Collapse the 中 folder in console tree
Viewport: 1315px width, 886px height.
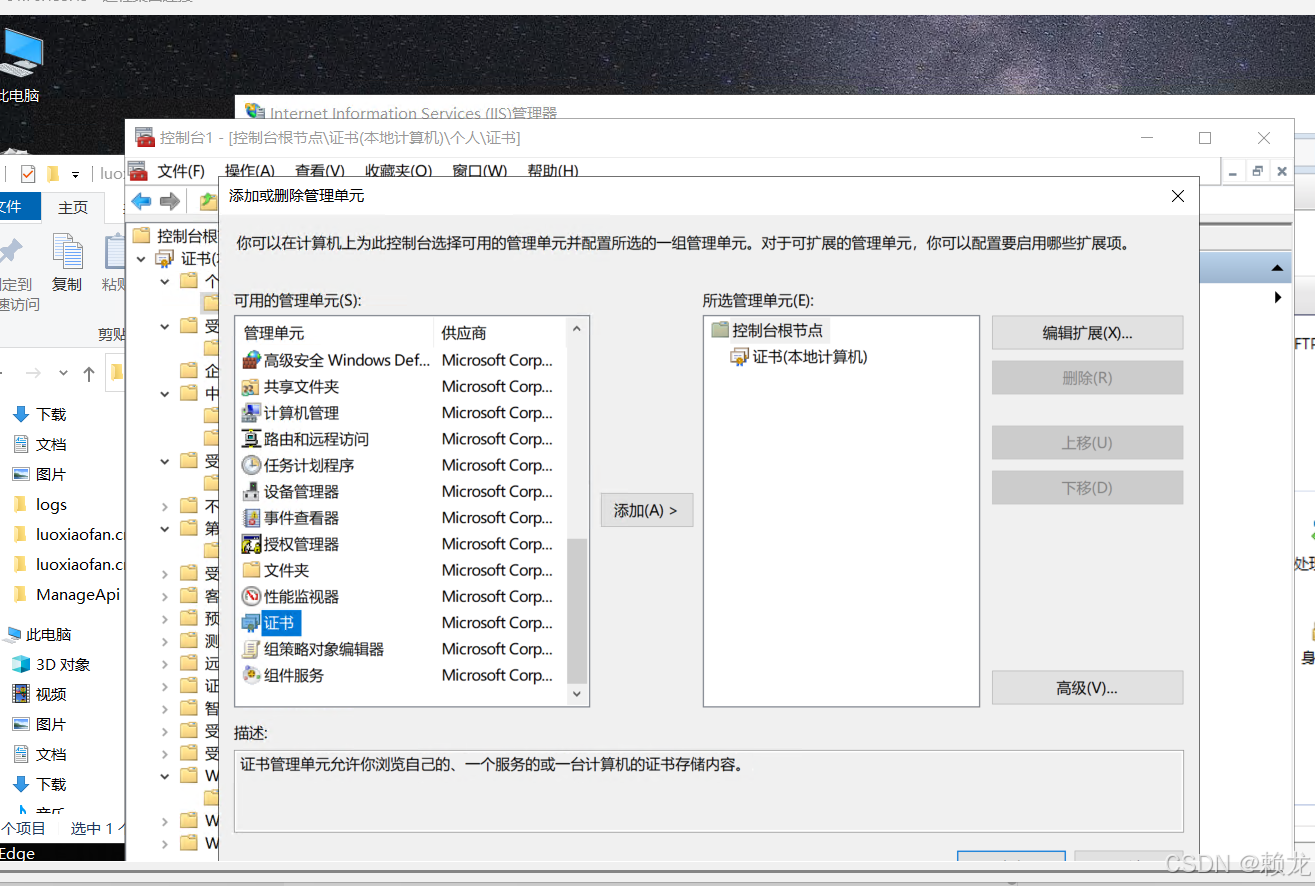[165, 393]
